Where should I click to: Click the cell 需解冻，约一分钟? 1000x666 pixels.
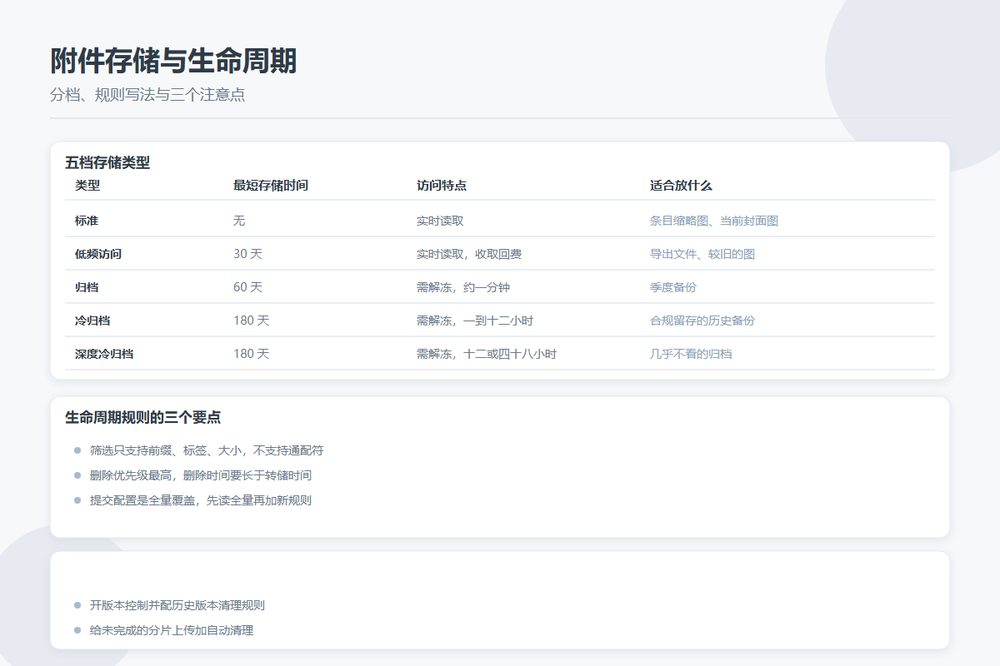click(463, 287)
